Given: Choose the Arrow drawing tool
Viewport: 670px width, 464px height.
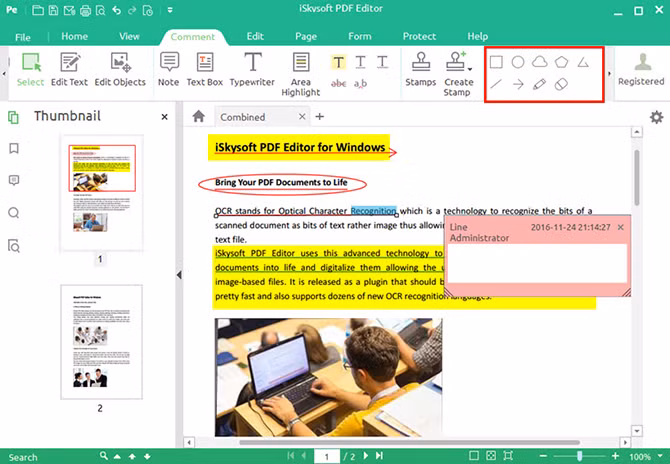Looking at the screenshot, I should tap(518, 84).
